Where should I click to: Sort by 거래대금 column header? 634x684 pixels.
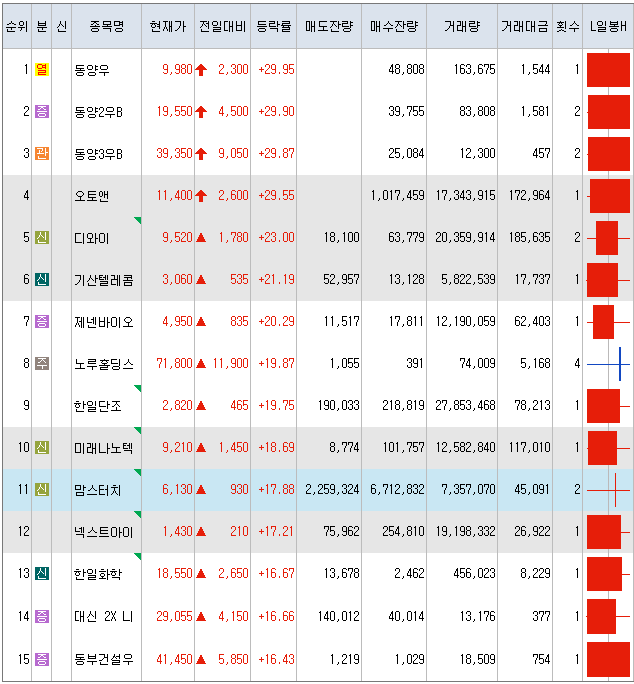click(x=525, y=27)
